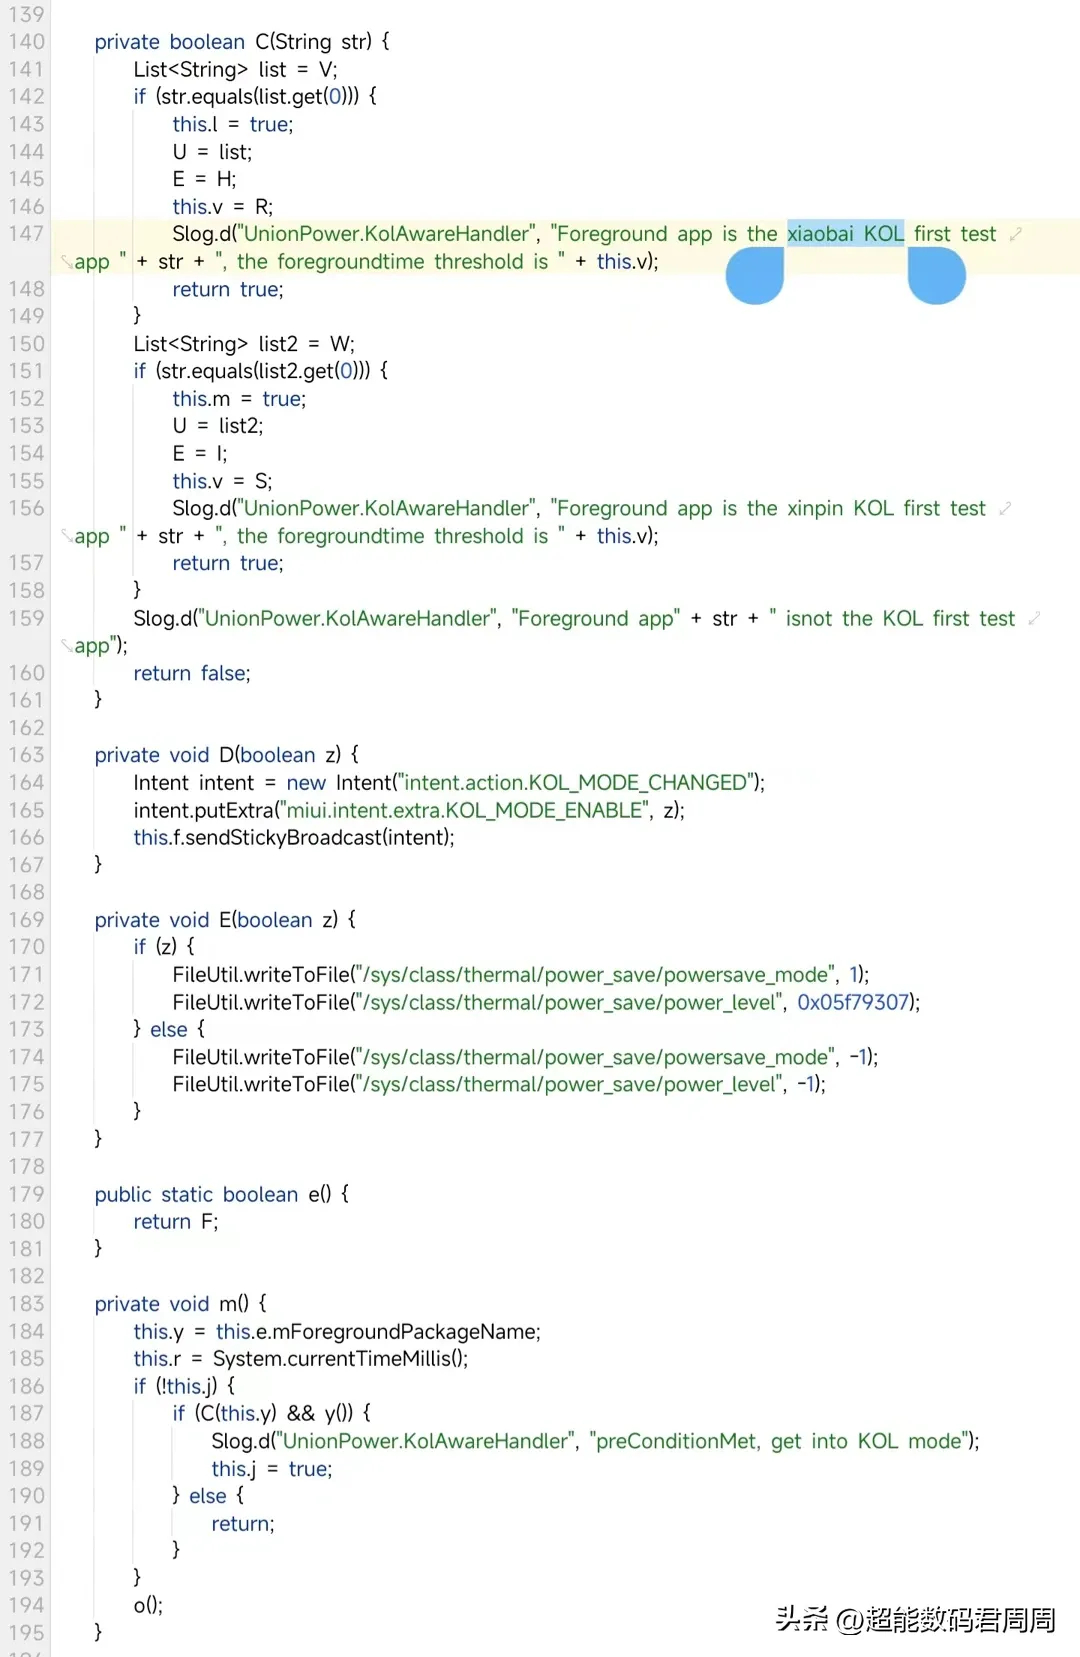Click the word 'xinpin' on line 156

(x=815, y=508)
